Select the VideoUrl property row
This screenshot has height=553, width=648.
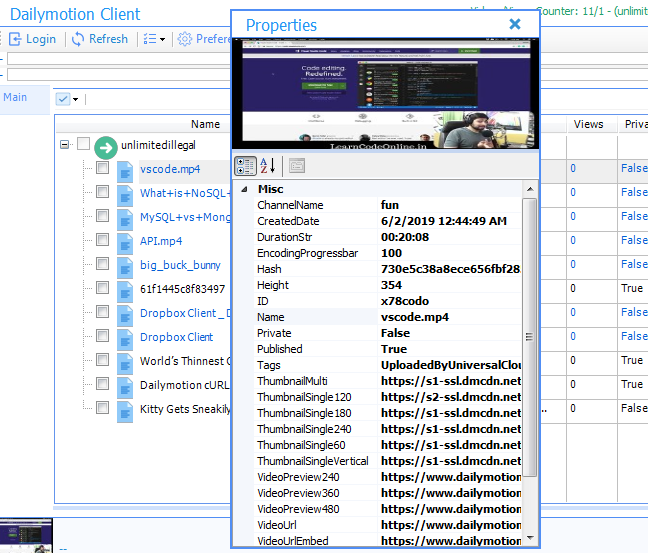pos(388,525)
